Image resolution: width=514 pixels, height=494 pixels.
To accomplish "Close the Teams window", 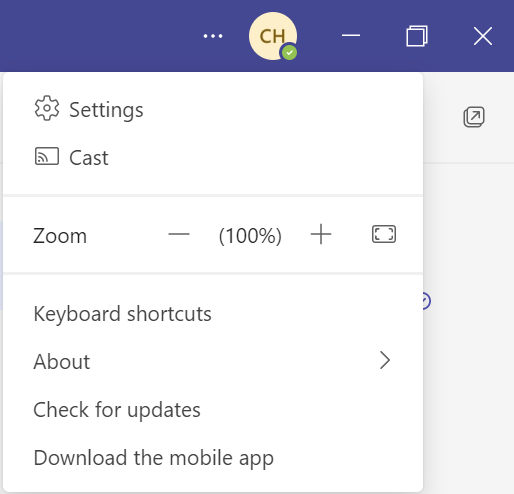I will (x=483, y=36).
